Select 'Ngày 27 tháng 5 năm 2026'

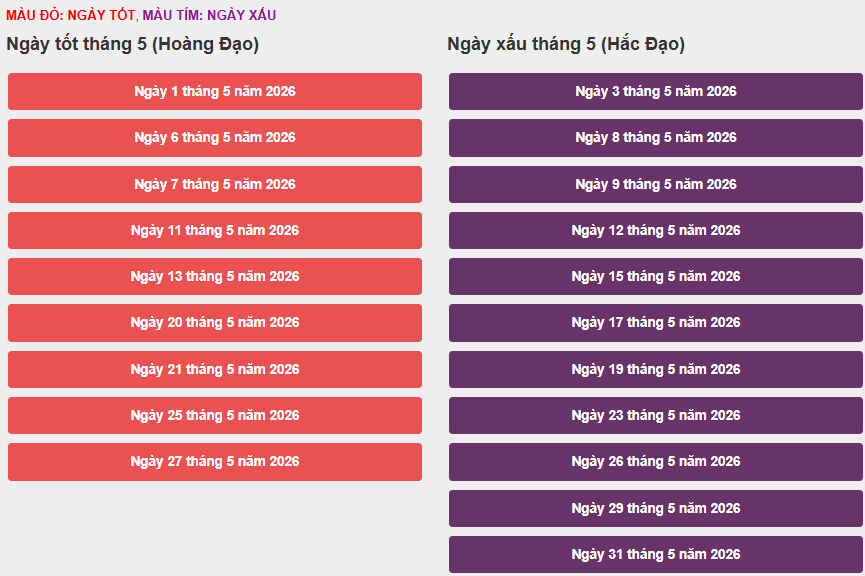pyautogui.click(x=215, y=461)
